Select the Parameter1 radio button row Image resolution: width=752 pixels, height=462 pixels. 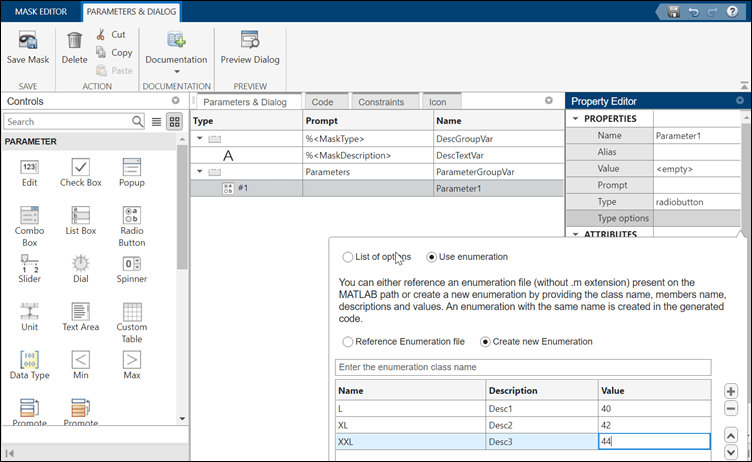(377, 188)
